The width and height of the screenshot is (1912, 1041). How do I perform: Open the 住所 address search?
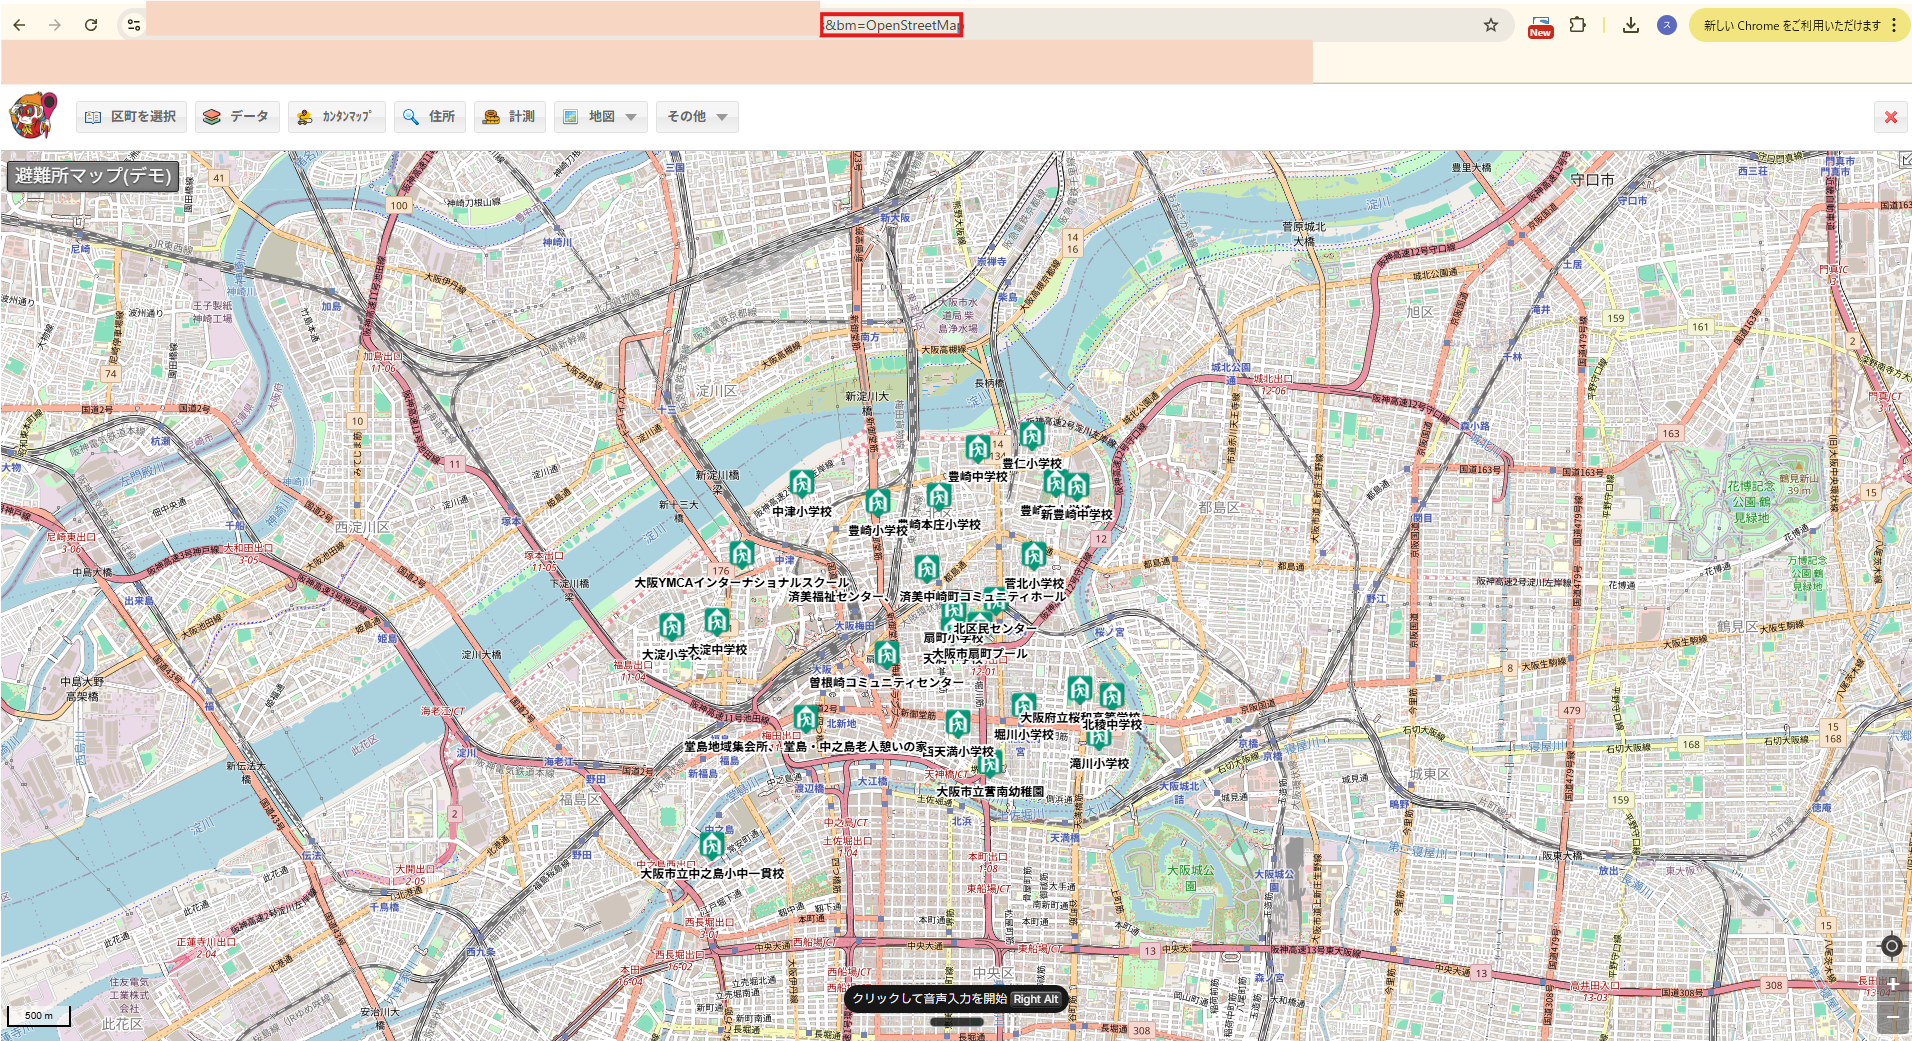[x=429, y=117]
